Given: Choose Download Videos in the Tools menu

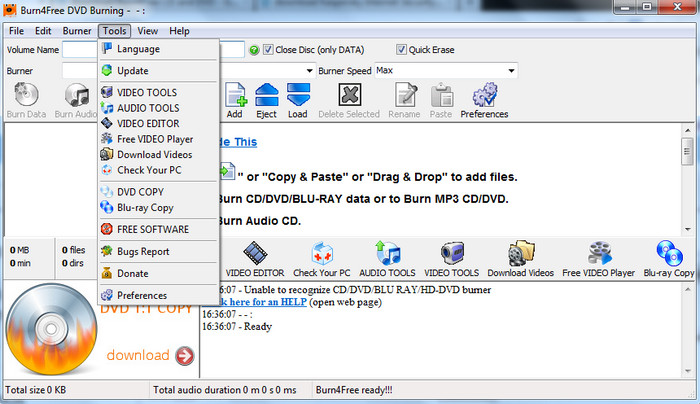Looking at the screenshot, I should point(159,154).
